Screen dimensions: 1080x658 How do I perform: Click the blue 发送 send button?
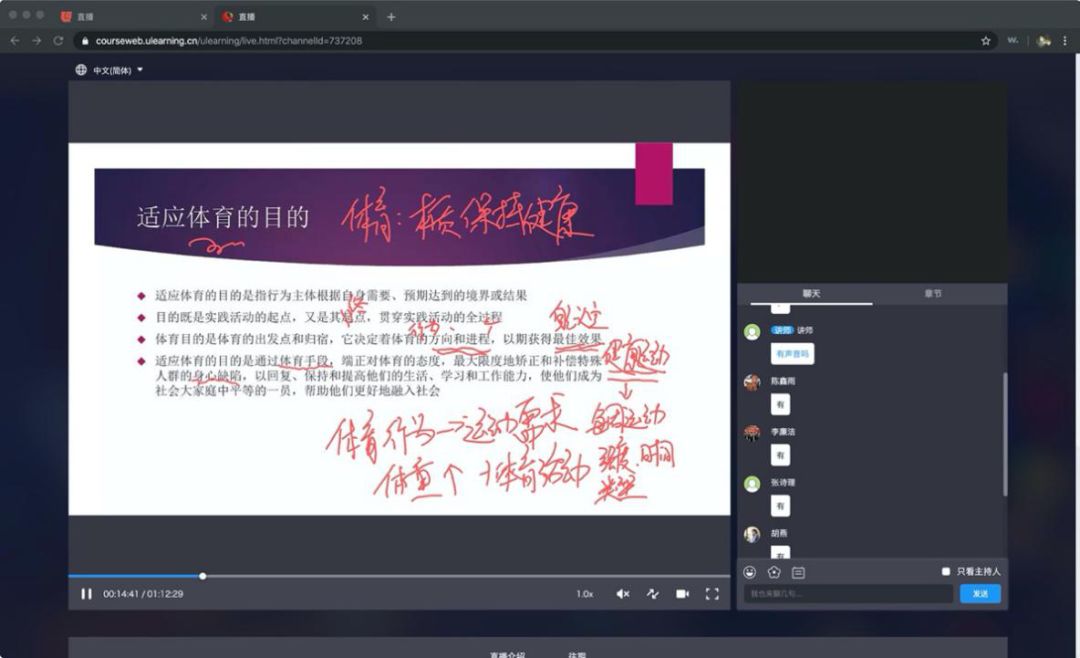point(980,594)
